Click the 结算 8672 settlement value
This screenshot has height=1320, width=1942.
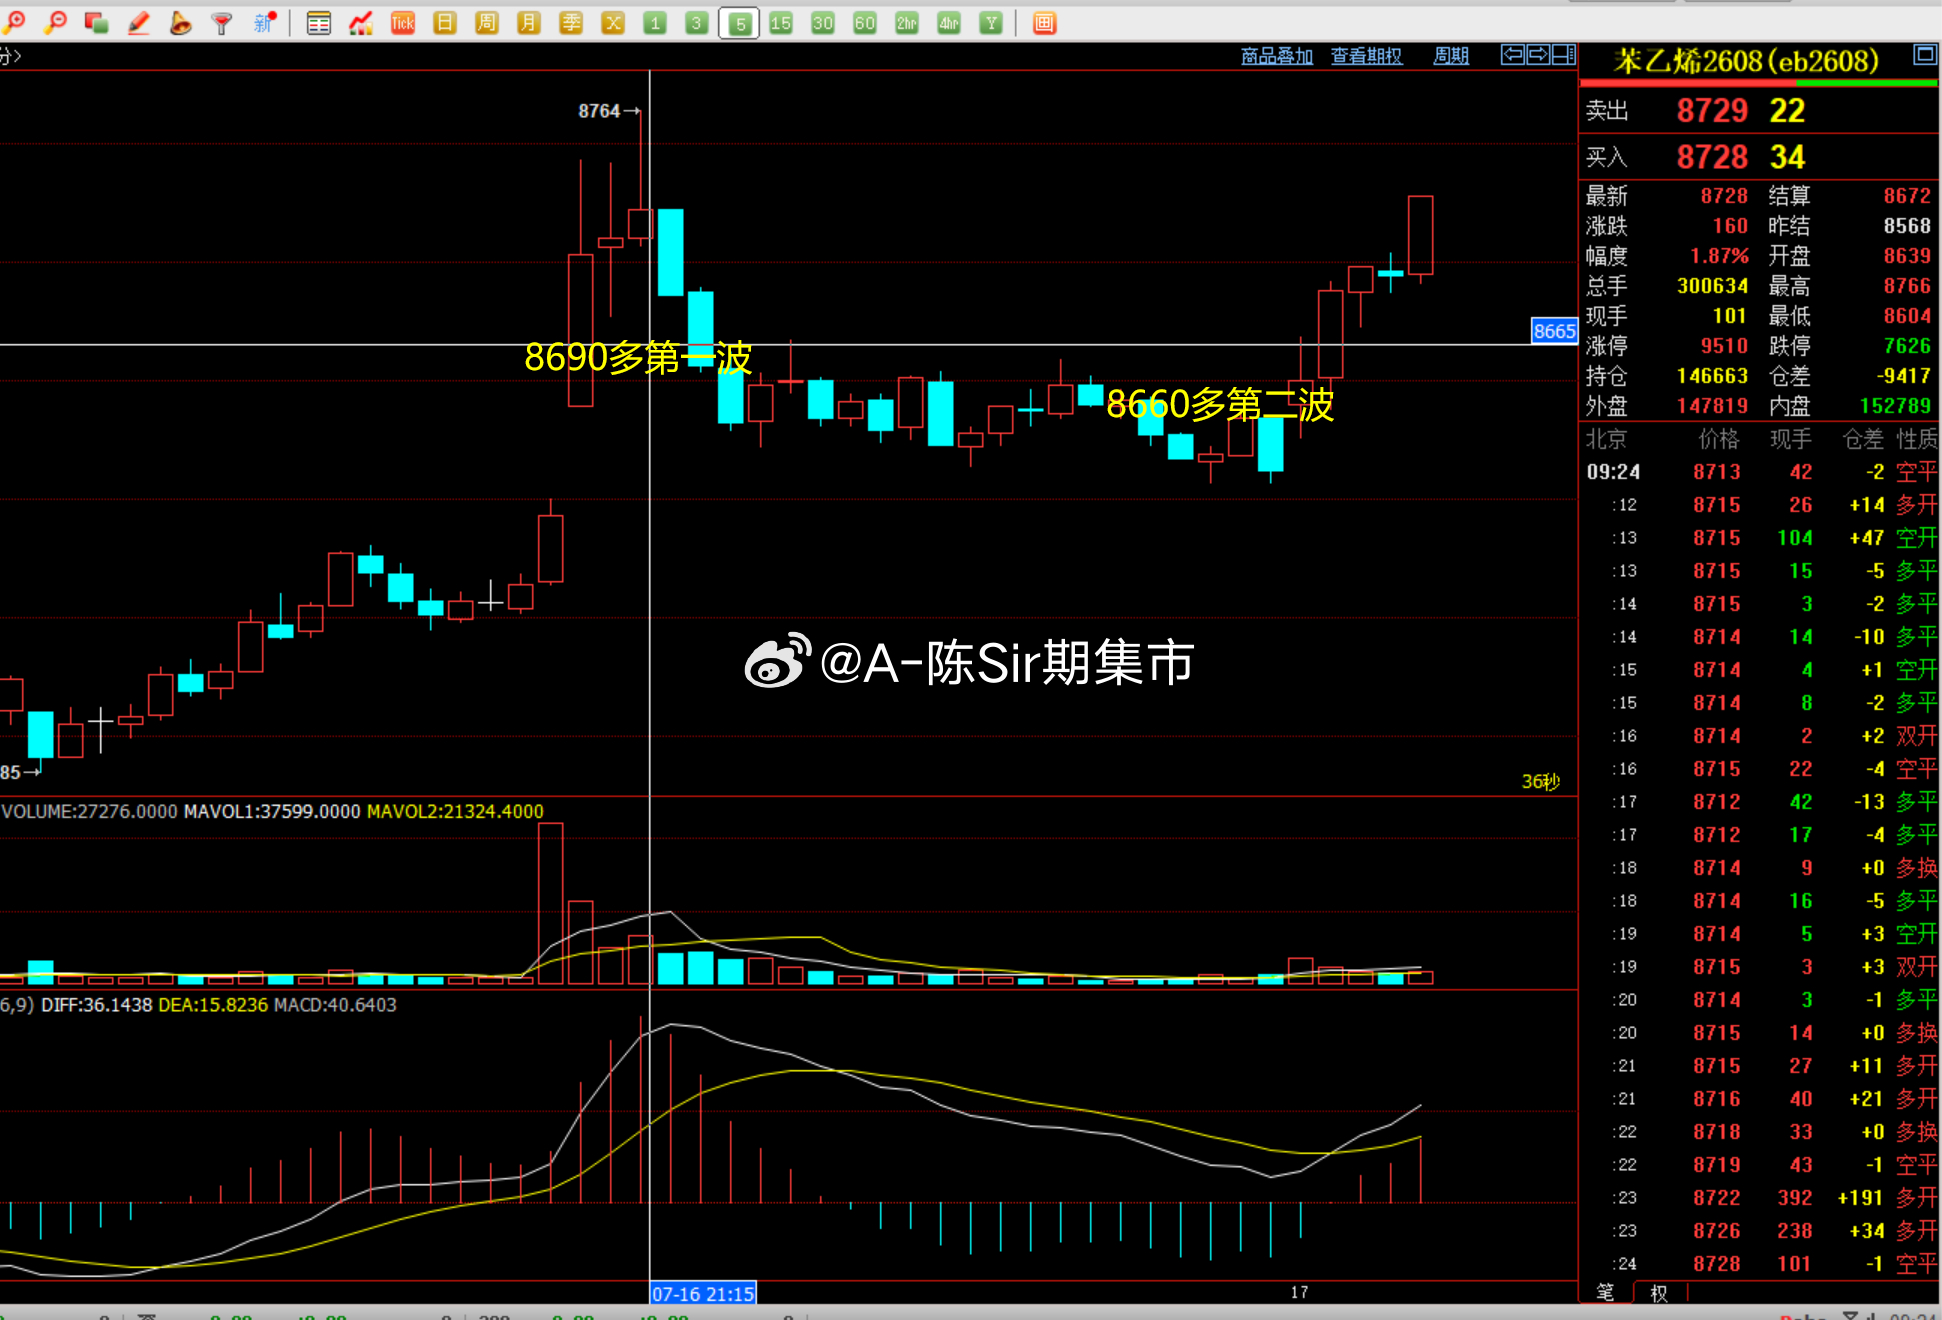pos(1907,196)
